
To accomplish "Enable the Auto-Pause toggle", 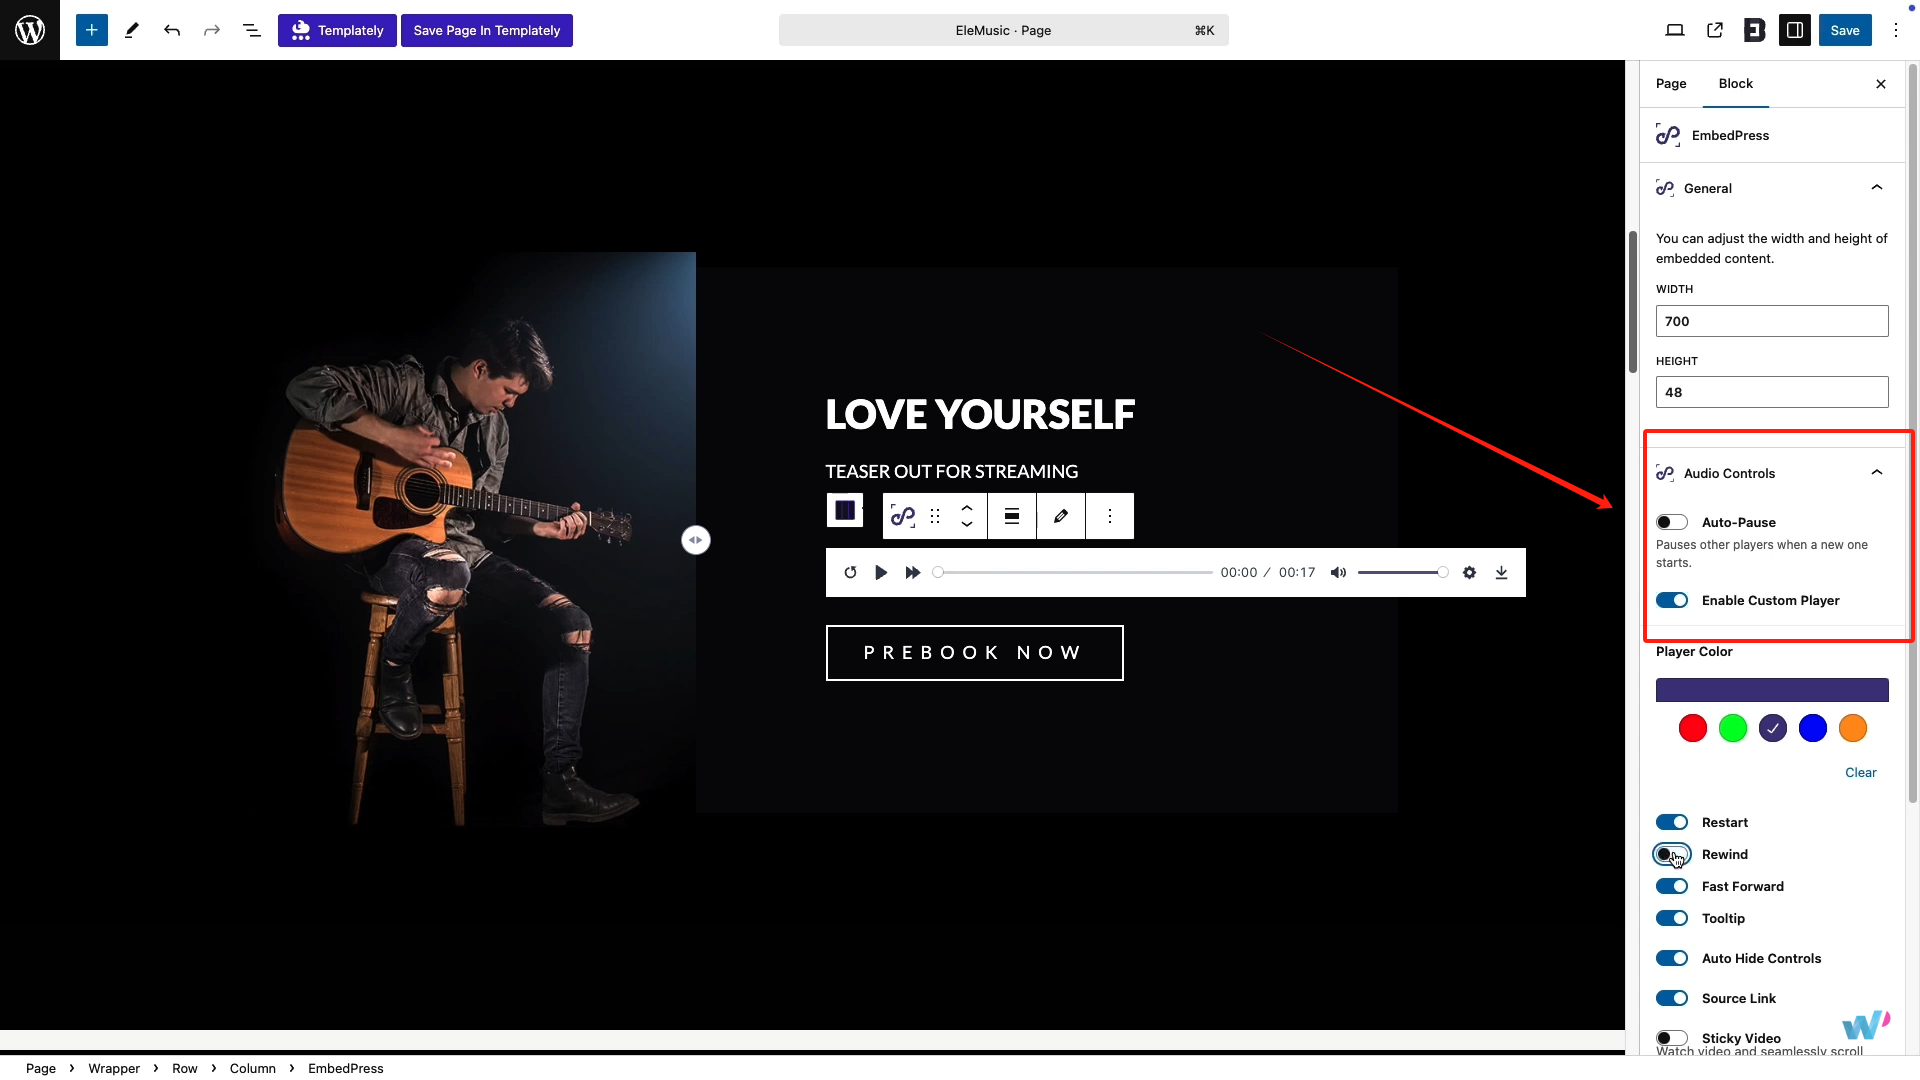I will (1672, 522).
